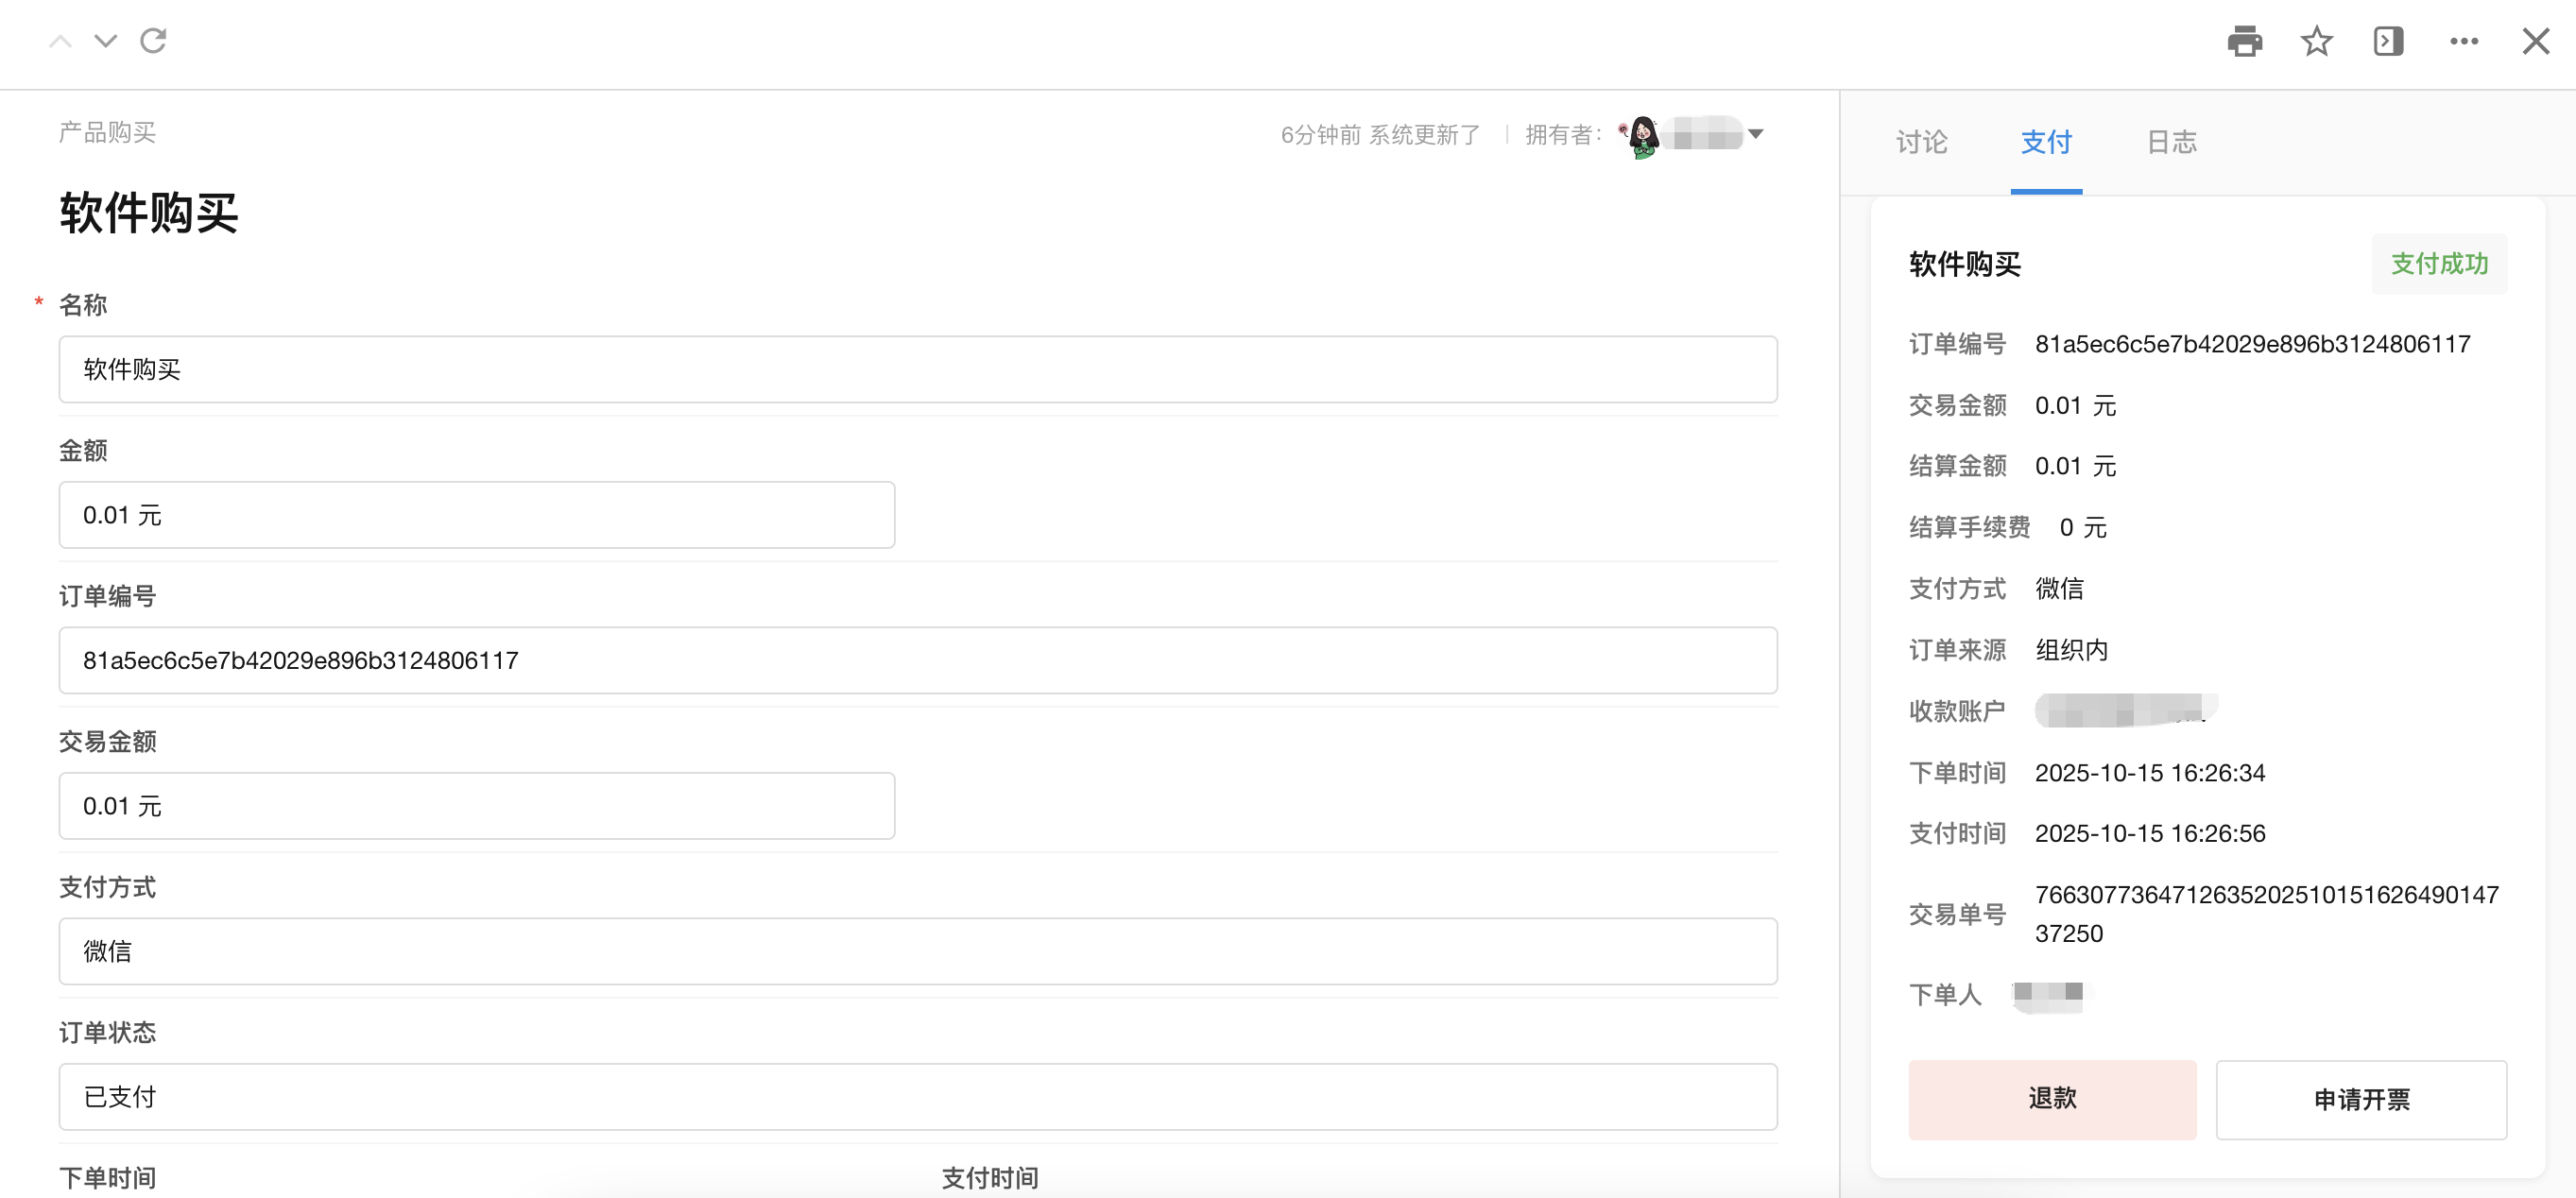Click into the 订单编号 field
This screenshot has height=1198, width=2576.
point(917,660)
